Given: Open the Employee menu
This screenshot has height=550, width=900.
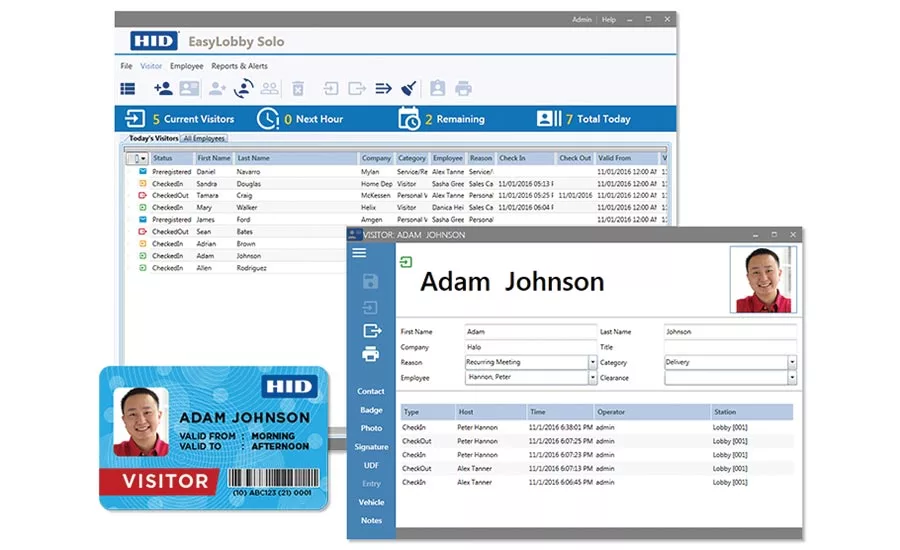Looking at the screenshot, I should click(x=187, y=66).
